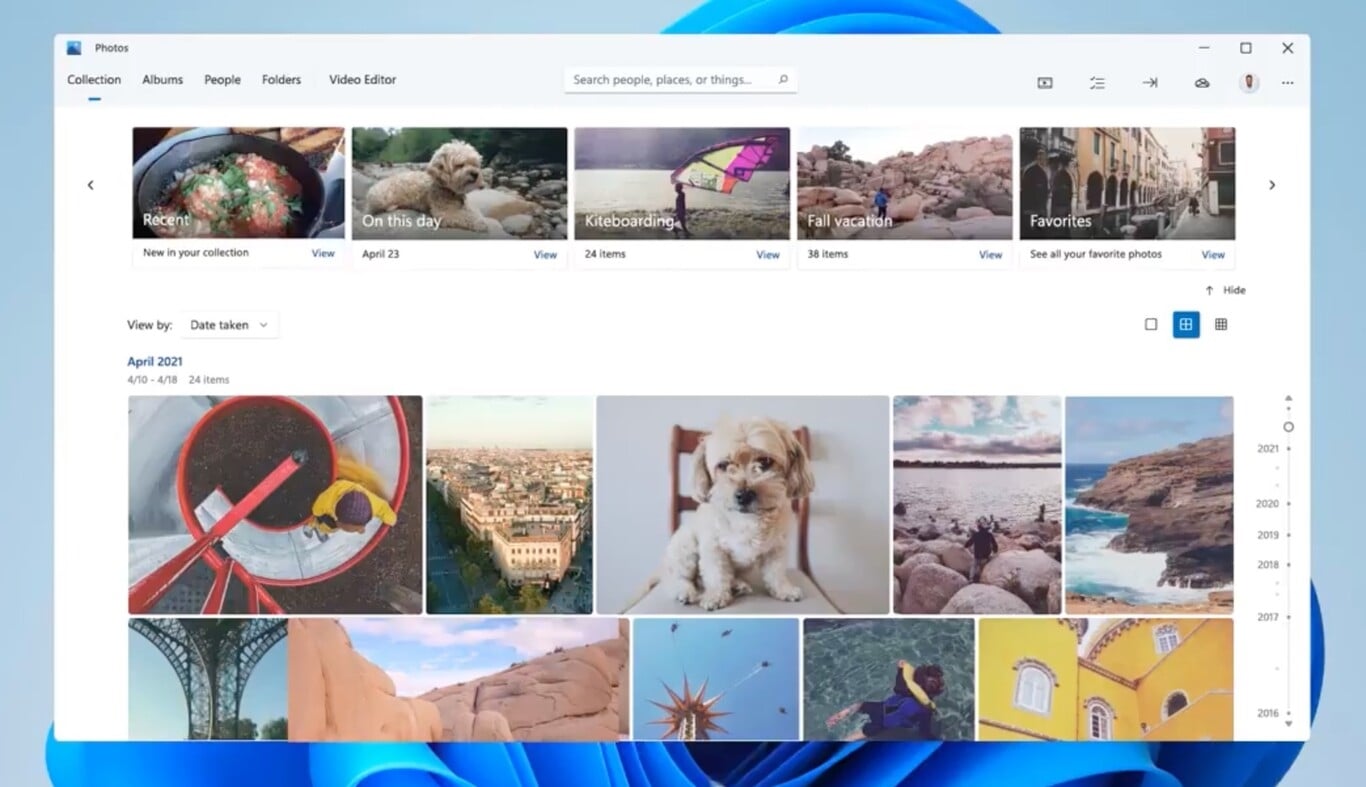Image resolution: width=1366 pixels, height=787 pixels.
Task: Jump to 2019 on the timeline
Action: 1268,535
